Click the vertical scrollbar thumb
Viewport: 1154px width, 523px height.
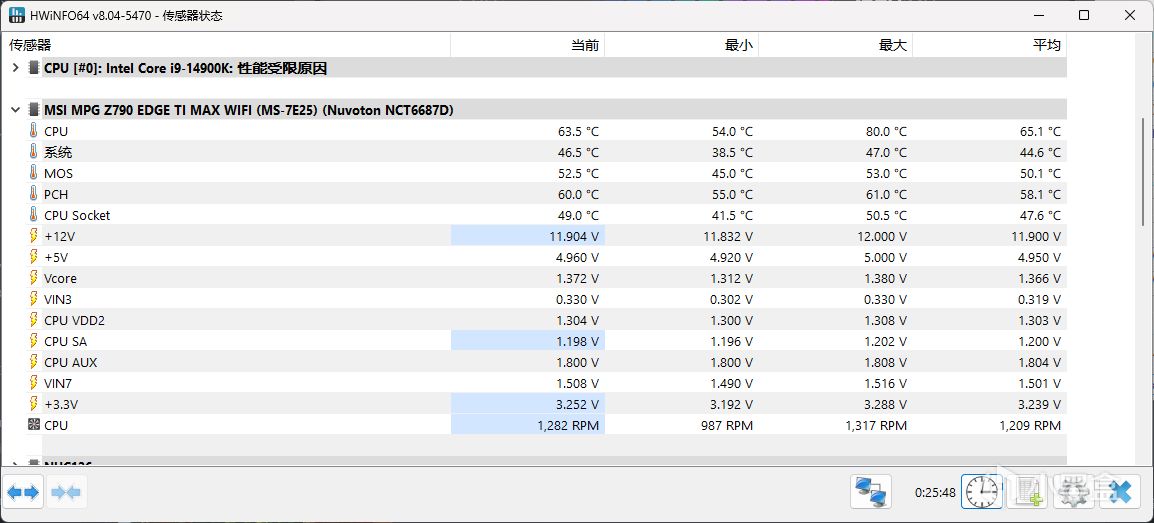pyautogui.click(x=1144, y=170)
